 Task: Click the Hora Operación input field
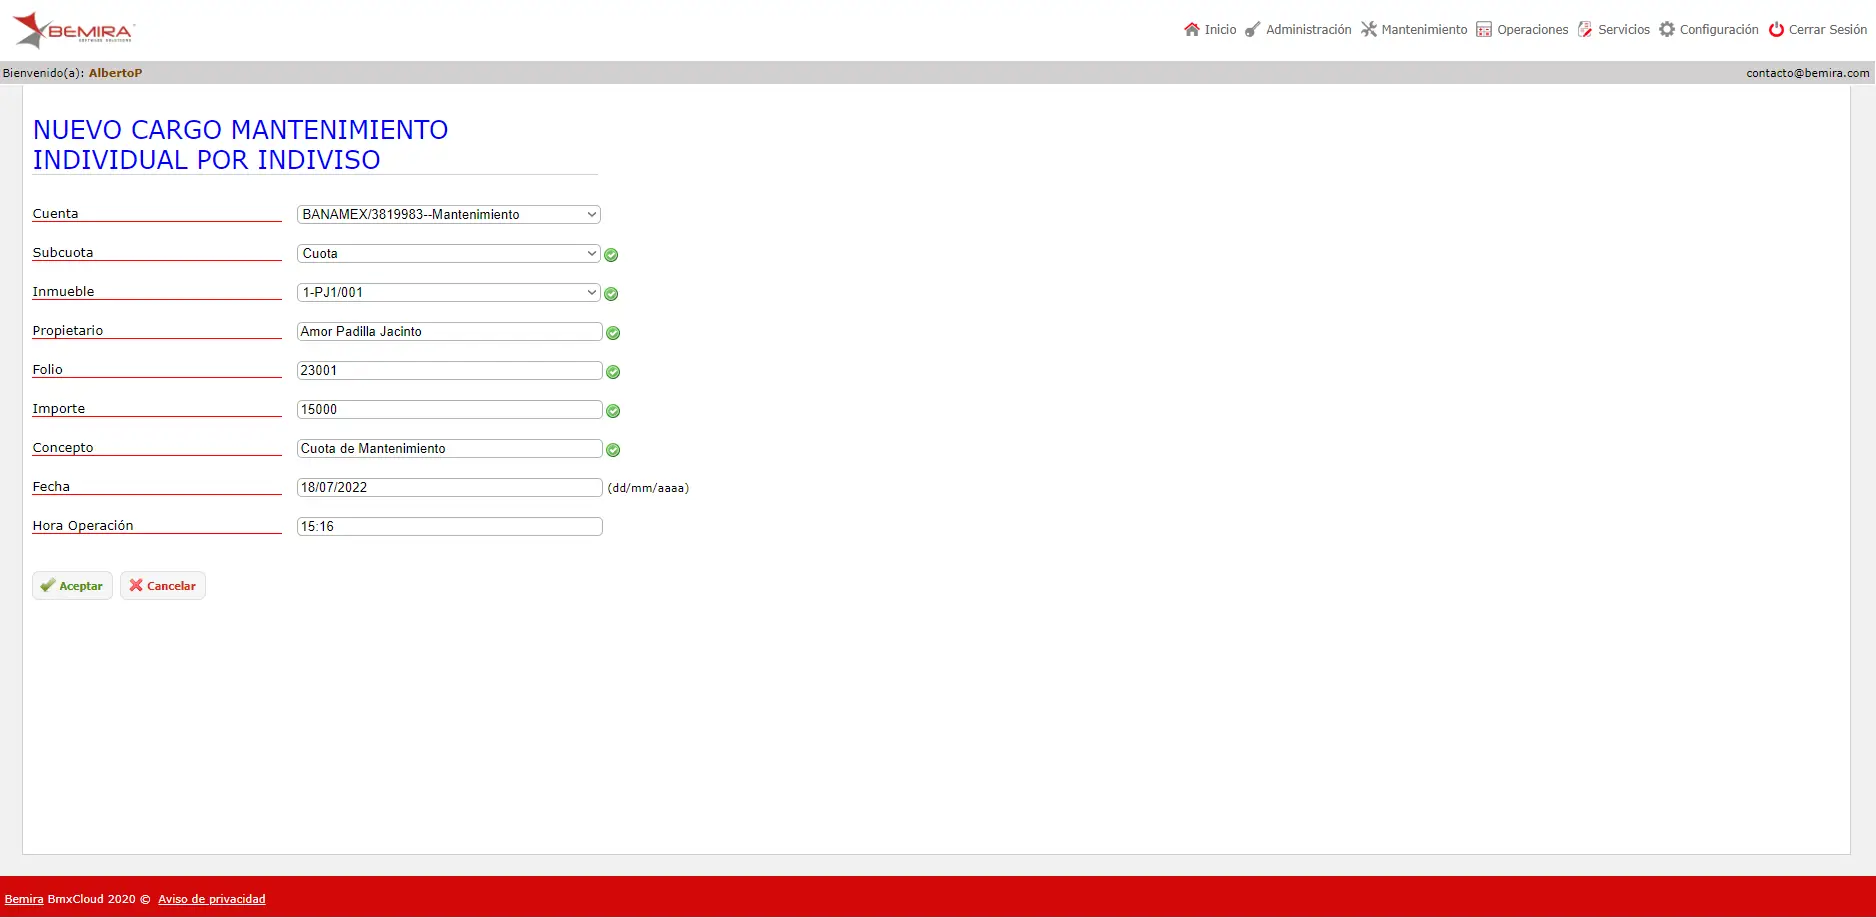point(450,526)
